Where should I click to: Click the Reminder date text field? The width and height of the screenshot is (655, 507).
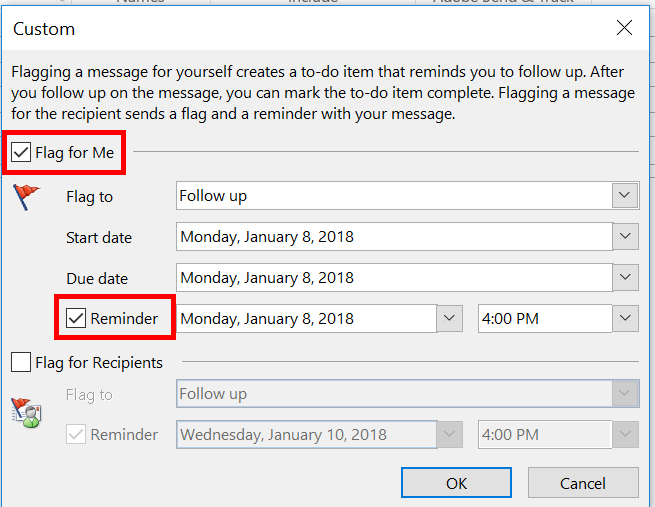coord(306,319)
